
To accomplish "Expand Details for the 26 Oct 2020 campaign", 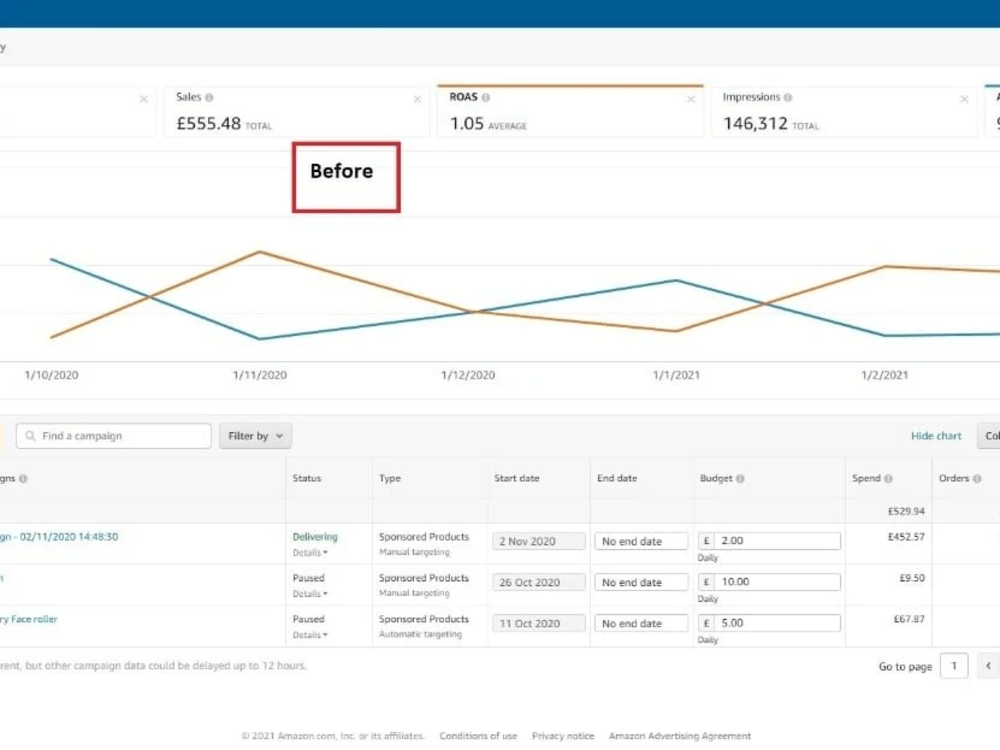I will pos(310,594).
